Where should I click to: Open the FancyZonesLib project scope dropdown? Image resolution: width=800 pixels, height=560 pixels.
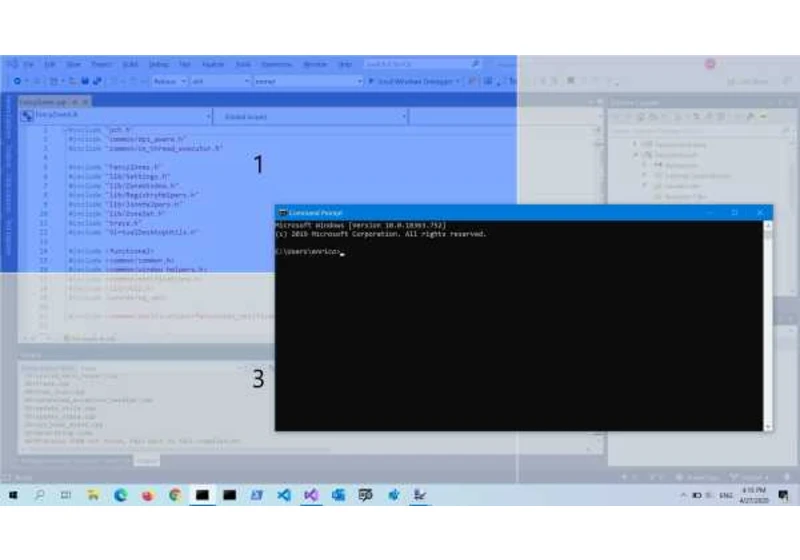(116, 116)
